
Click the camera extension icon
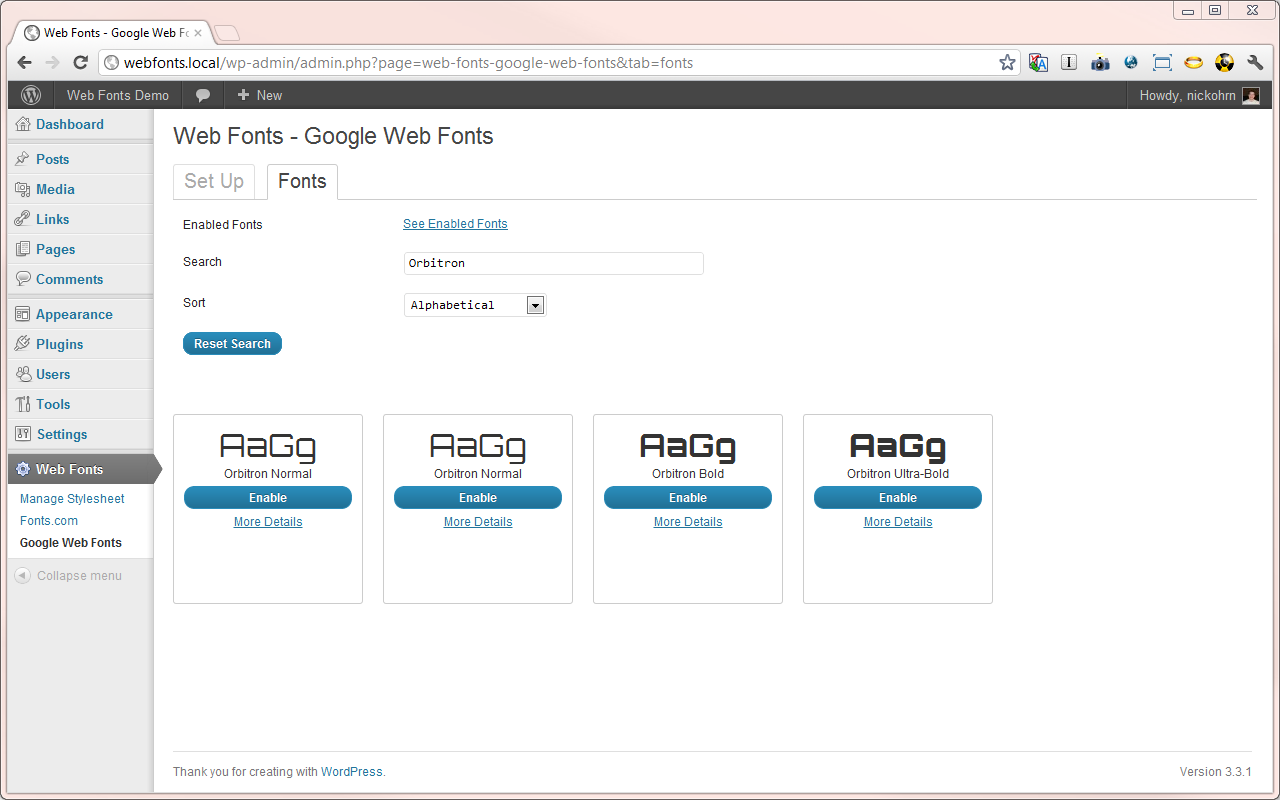1100,63
